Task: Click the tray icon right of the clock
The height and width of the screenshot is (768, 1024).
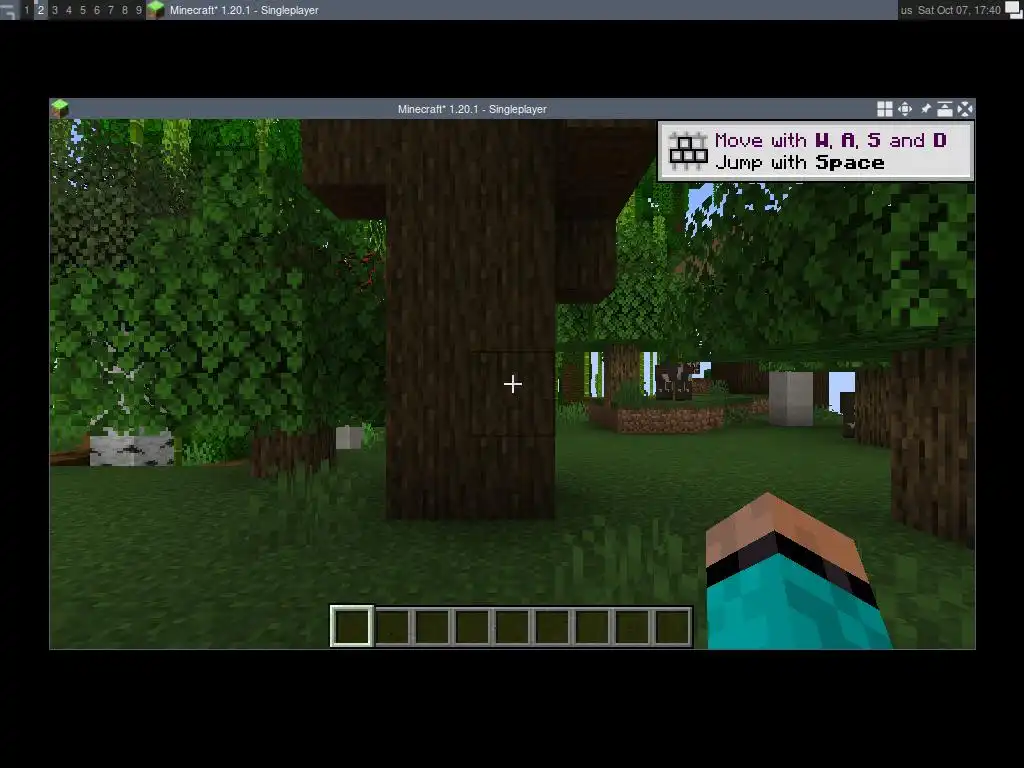Action: (1014, 10)
